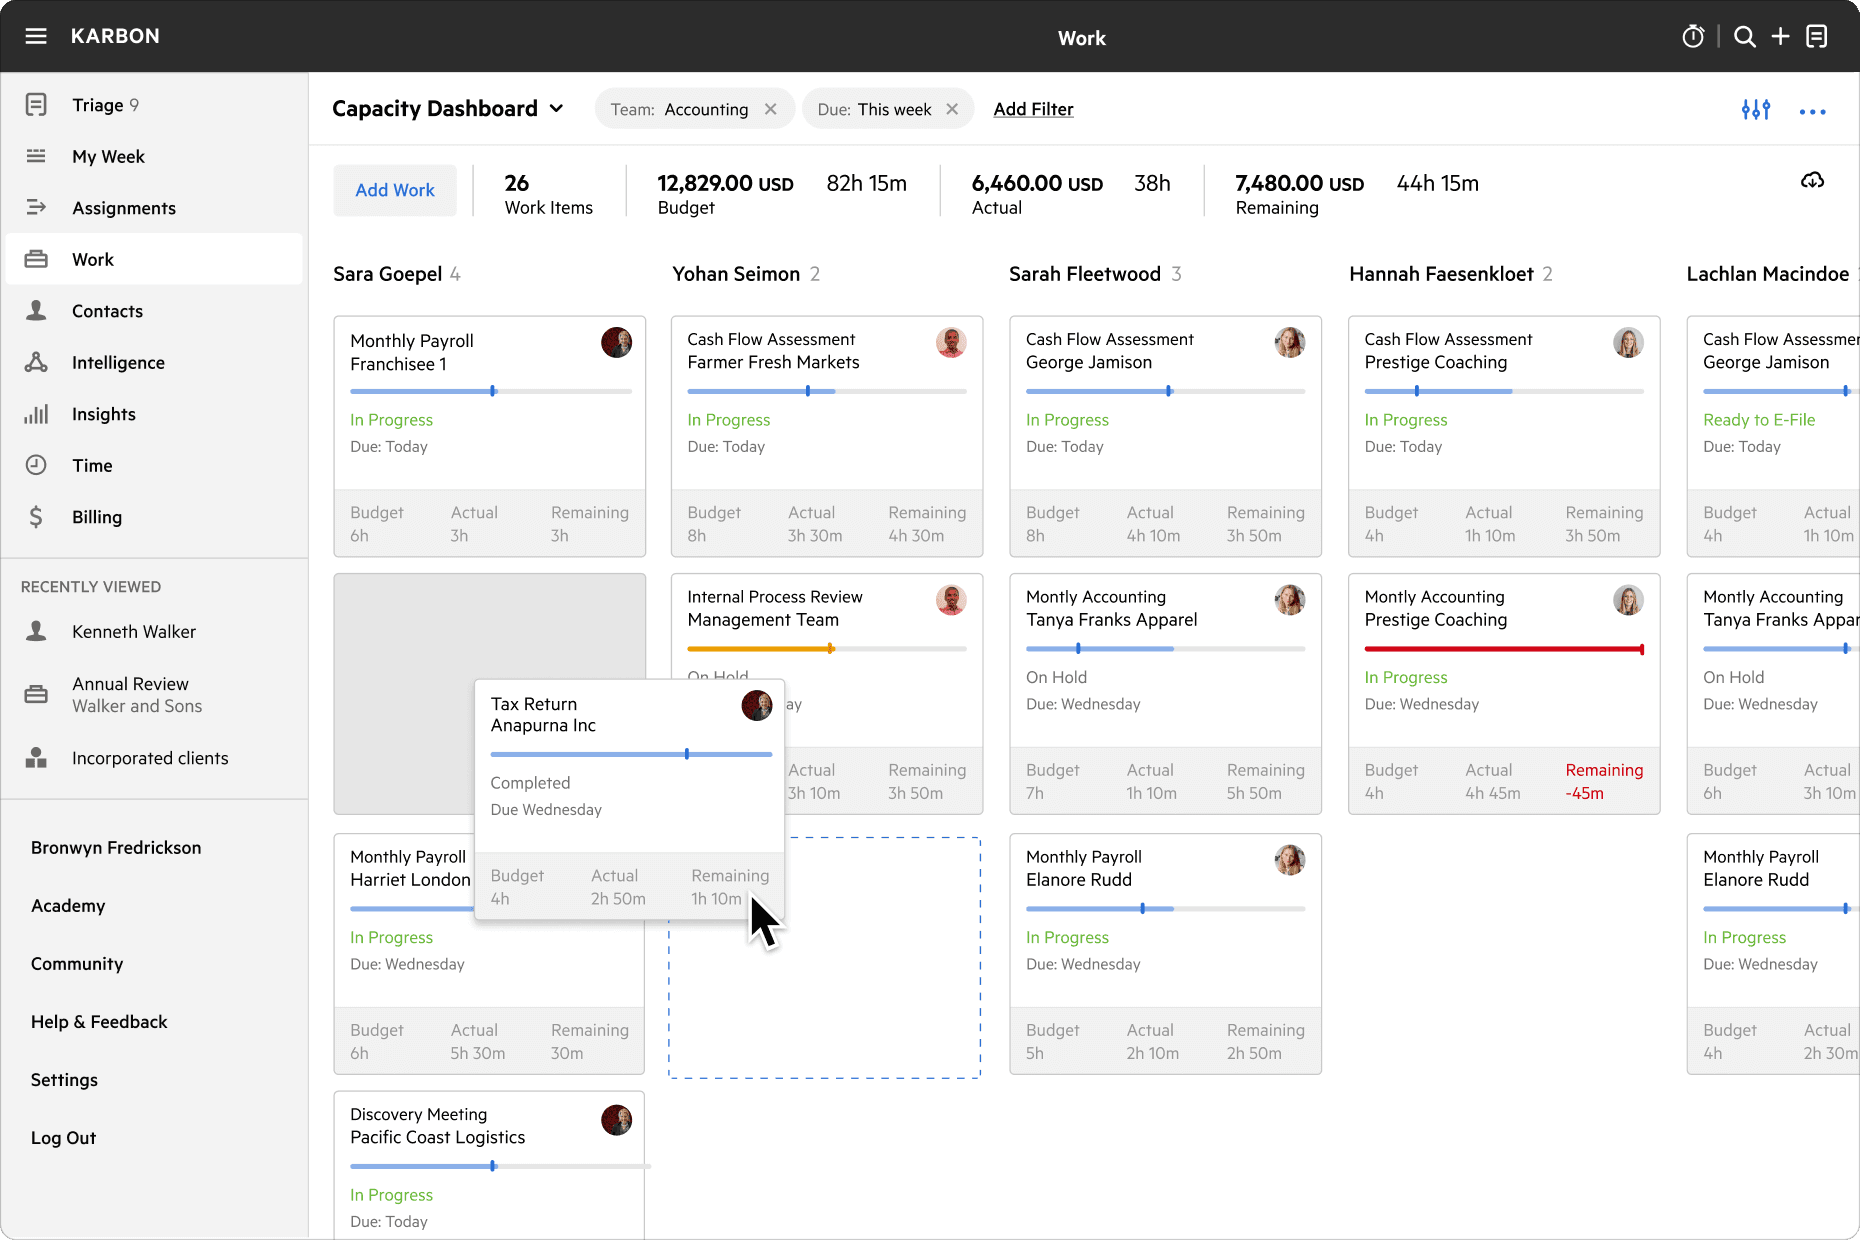Remove the Due This week filter
The height and width of the screenshot is (1240, 1860).
pos(952,109)
